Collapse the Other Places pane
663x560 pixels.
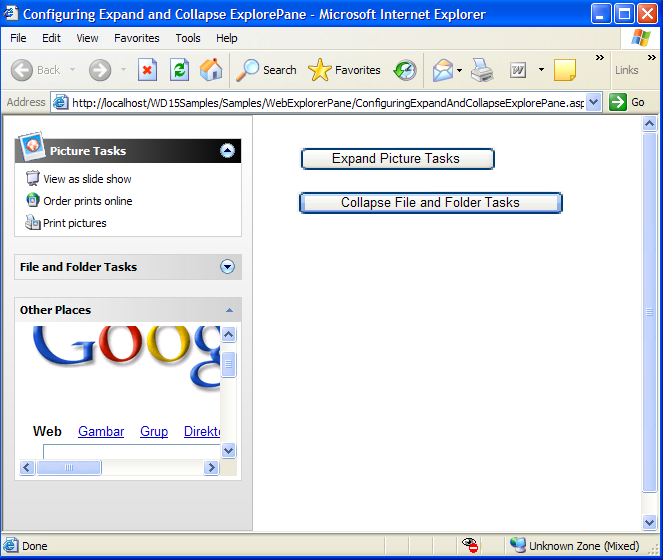[229, 311]
